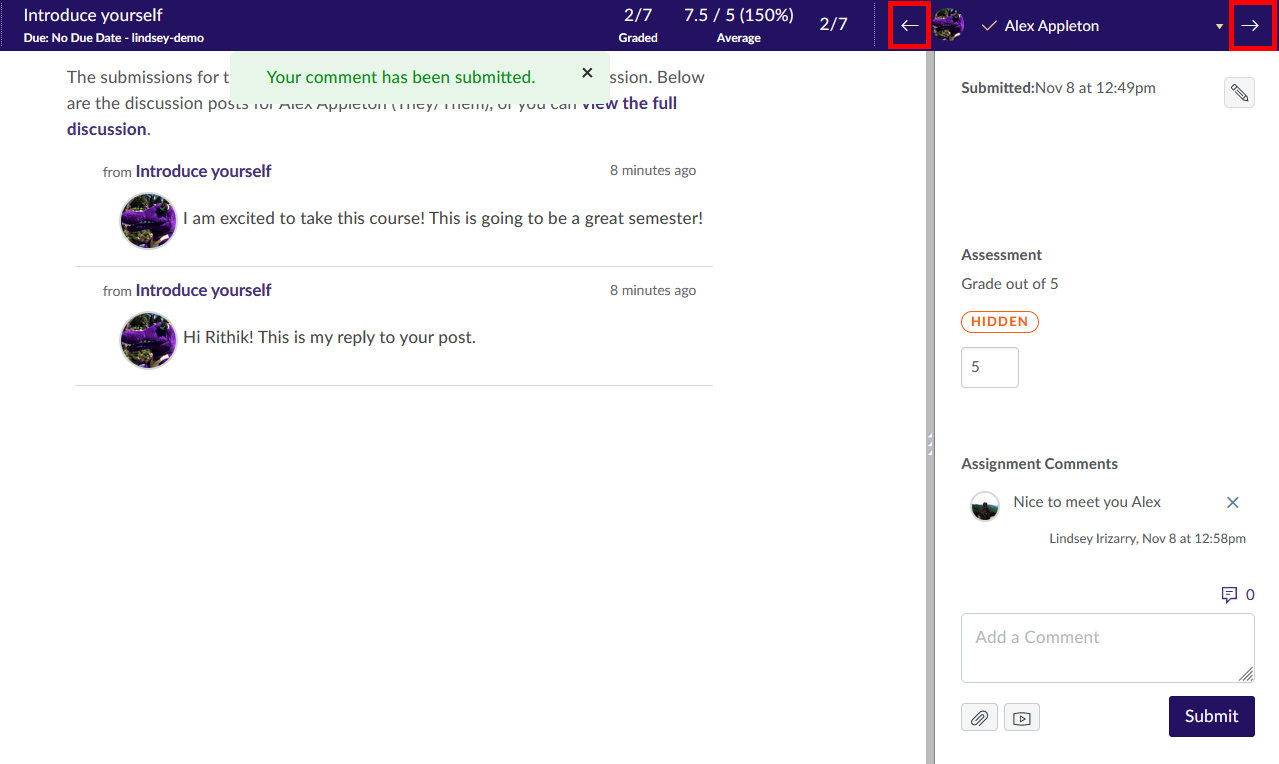Viewport: 1279px width, 764px height.
Task: Focus the grade out of 5 field
Action: point(989,367)
